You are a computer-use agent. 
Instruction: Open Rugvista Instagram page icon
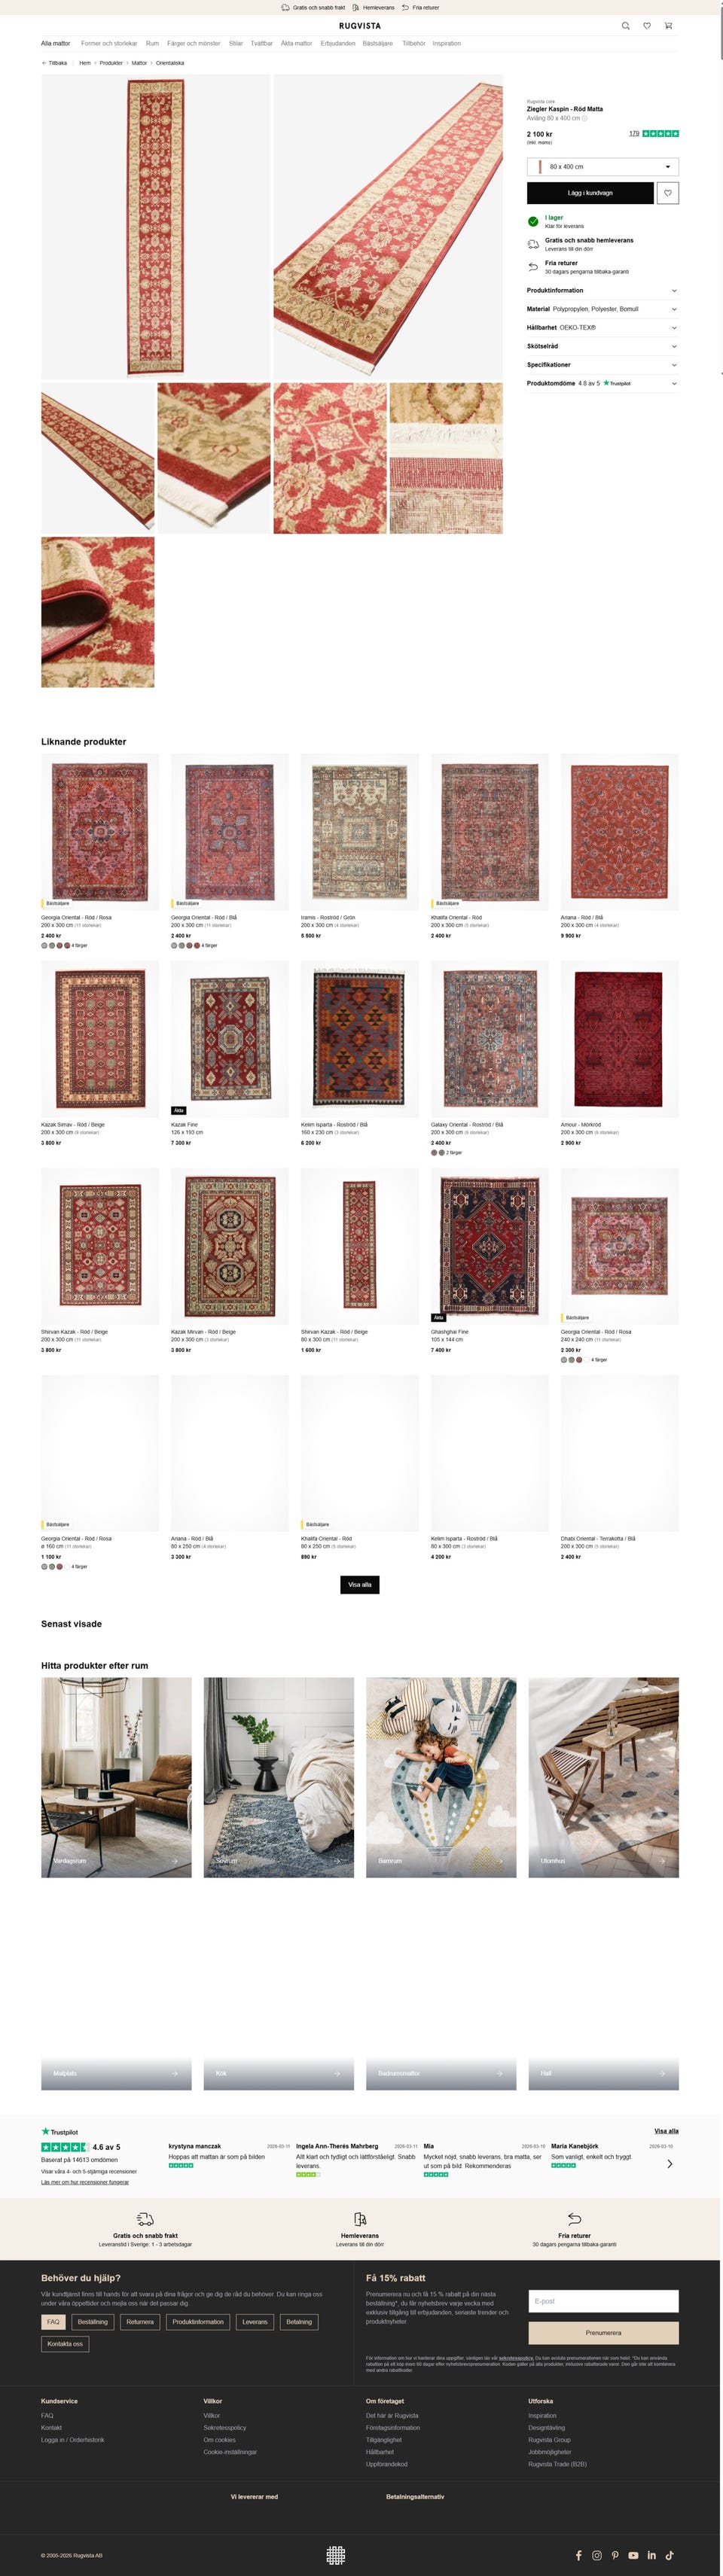(597, 2555)
